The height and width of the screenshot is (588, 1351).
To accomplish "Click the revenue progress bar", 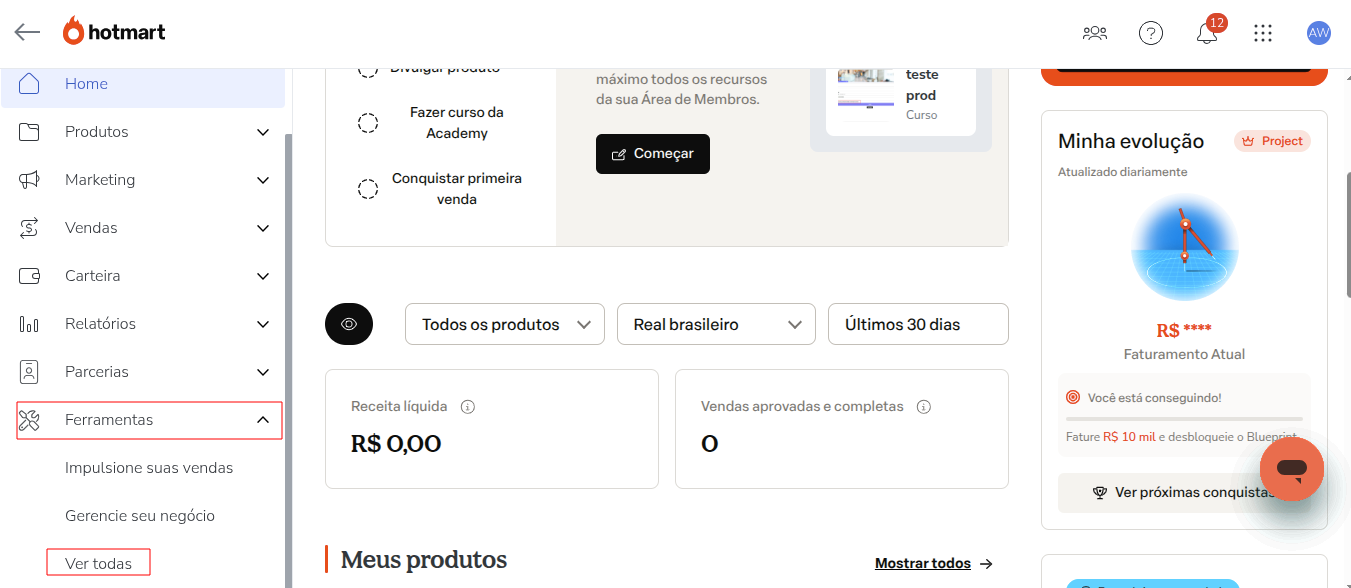I will [1184, 418].
